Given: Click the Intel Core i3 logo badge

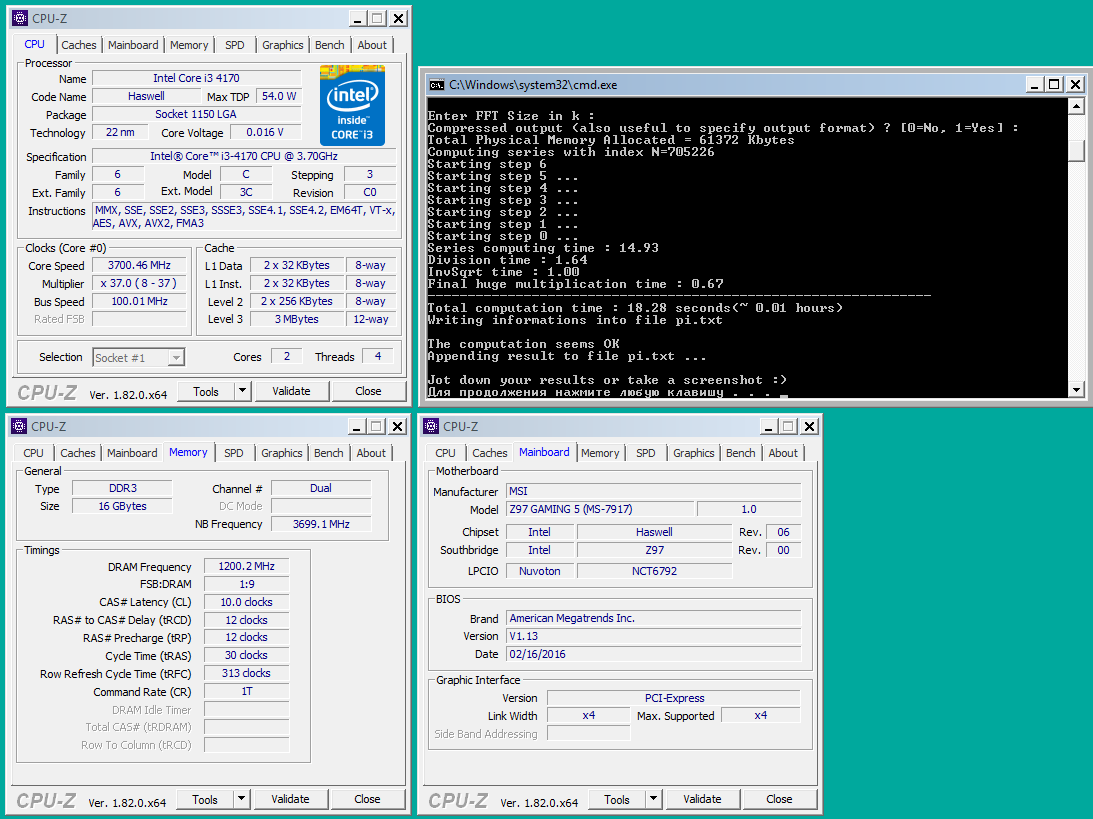Looking at the screenshot, I should pos(352,105).
